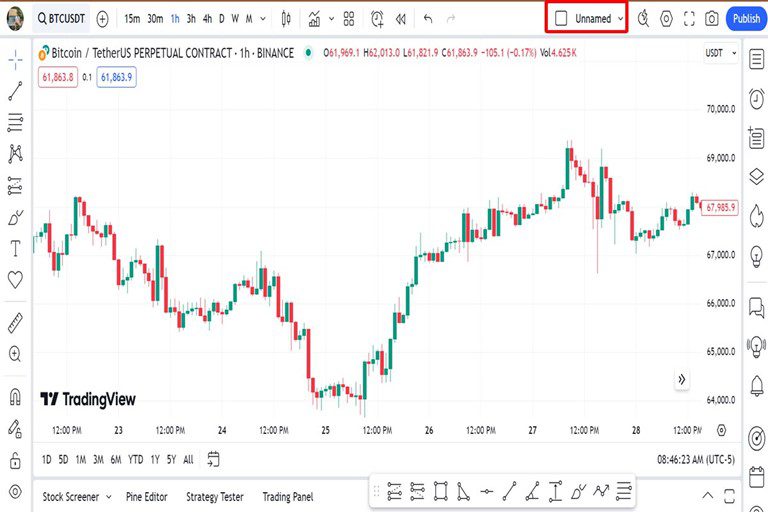The height and width of the screenshot is (512, 768).
Task: Select the 1D date range
Action: pyautogui.click(x=47, y=460)
